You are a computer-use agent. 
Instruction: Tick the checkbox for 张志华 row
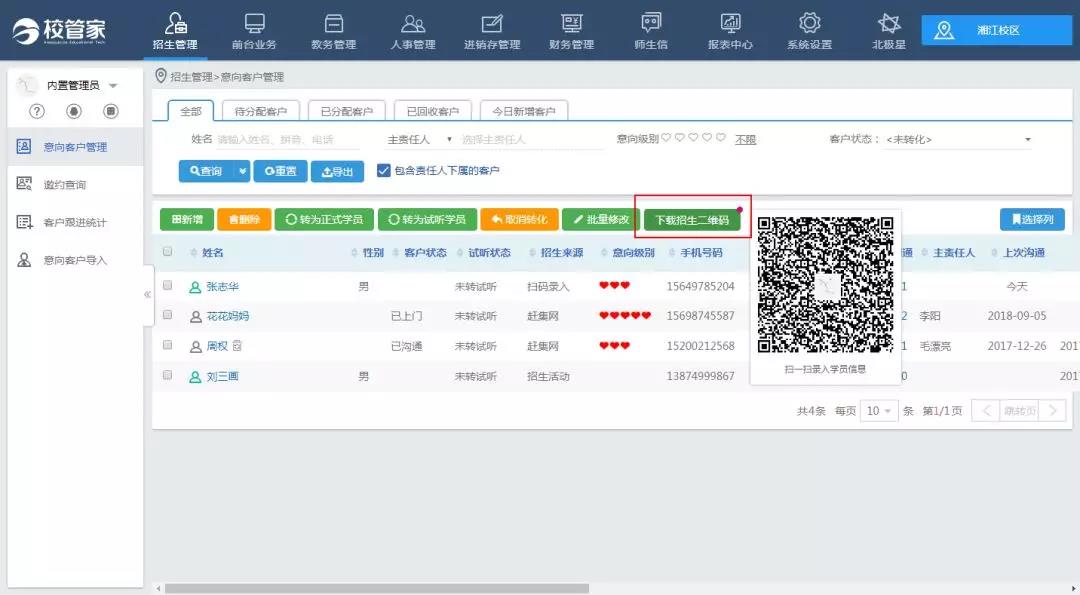(x=168, y=286)
